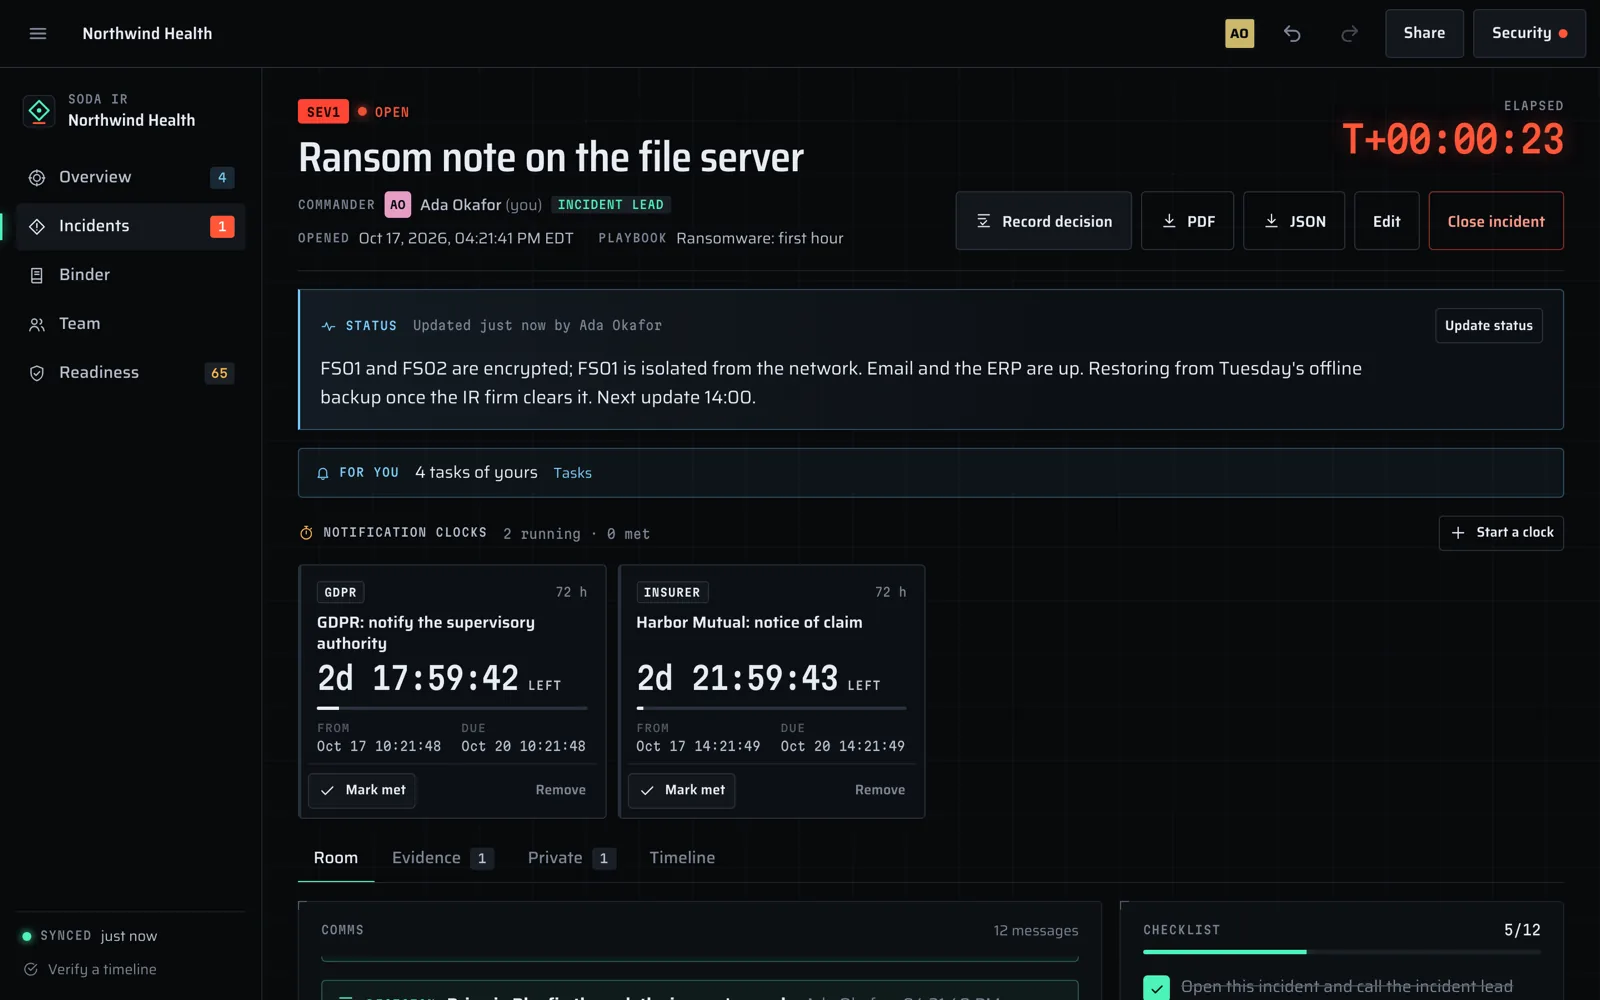Click the Readiness shield icon

[37, 373]
